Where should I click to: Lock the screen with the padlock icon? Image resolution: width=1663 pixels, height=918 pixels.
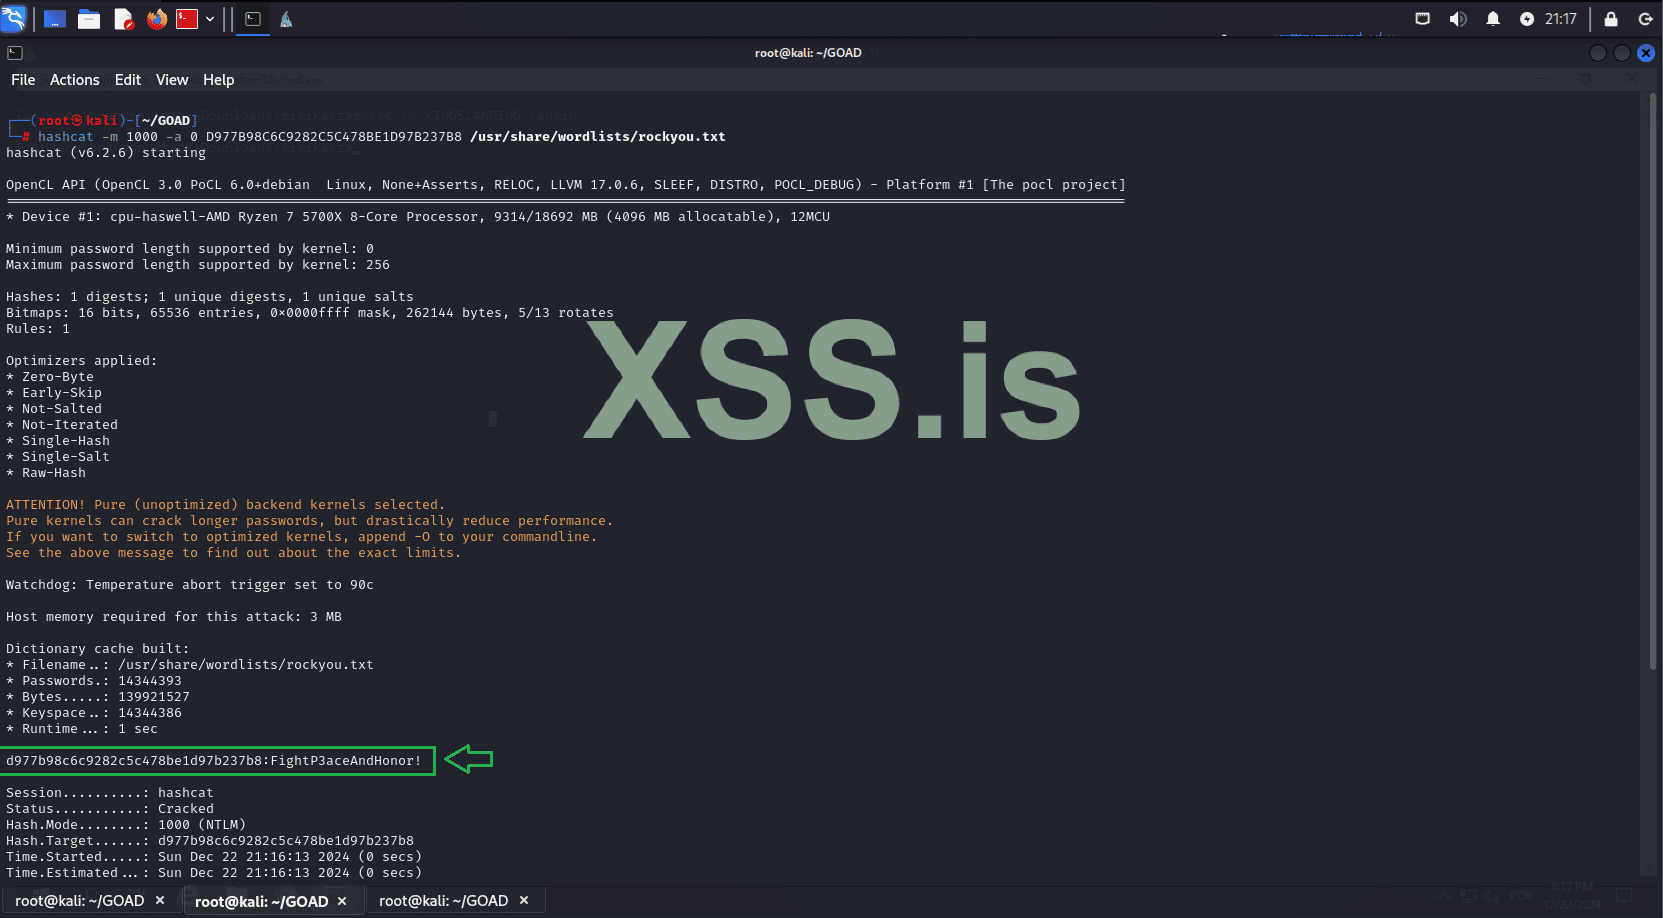point(1611,19)
